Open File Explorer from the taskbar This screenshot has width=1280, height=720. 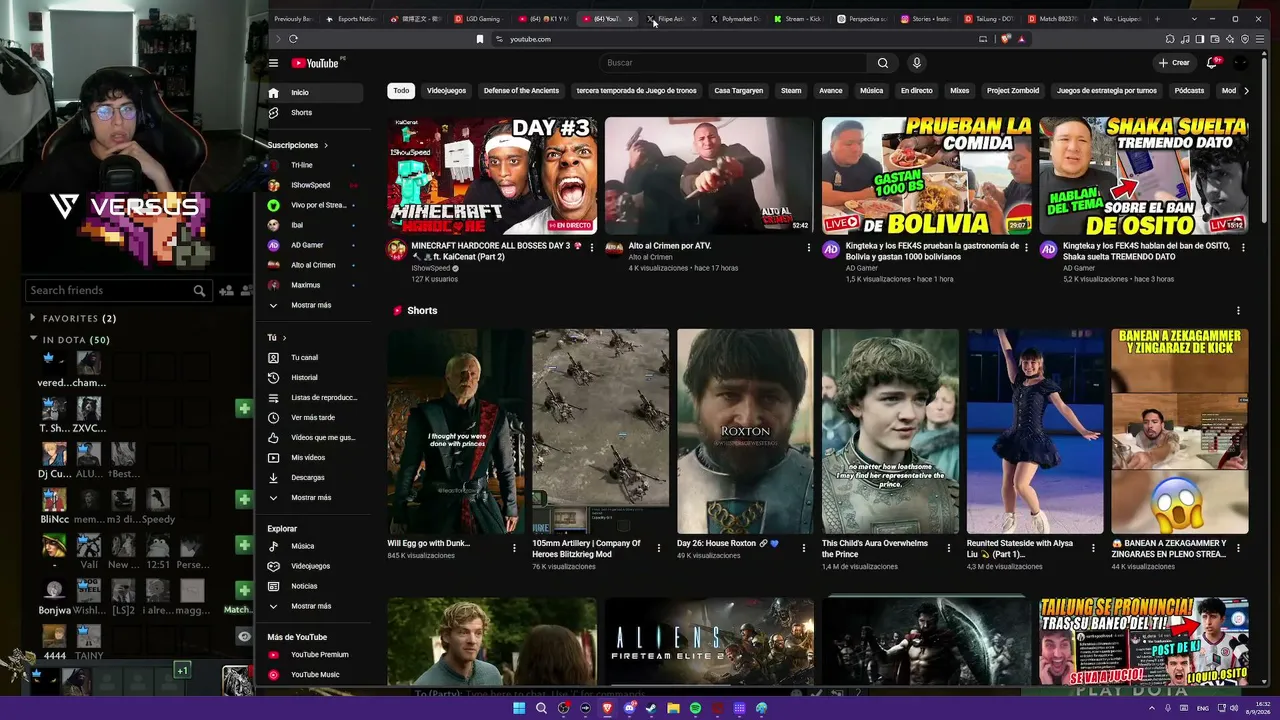[673, 708]
